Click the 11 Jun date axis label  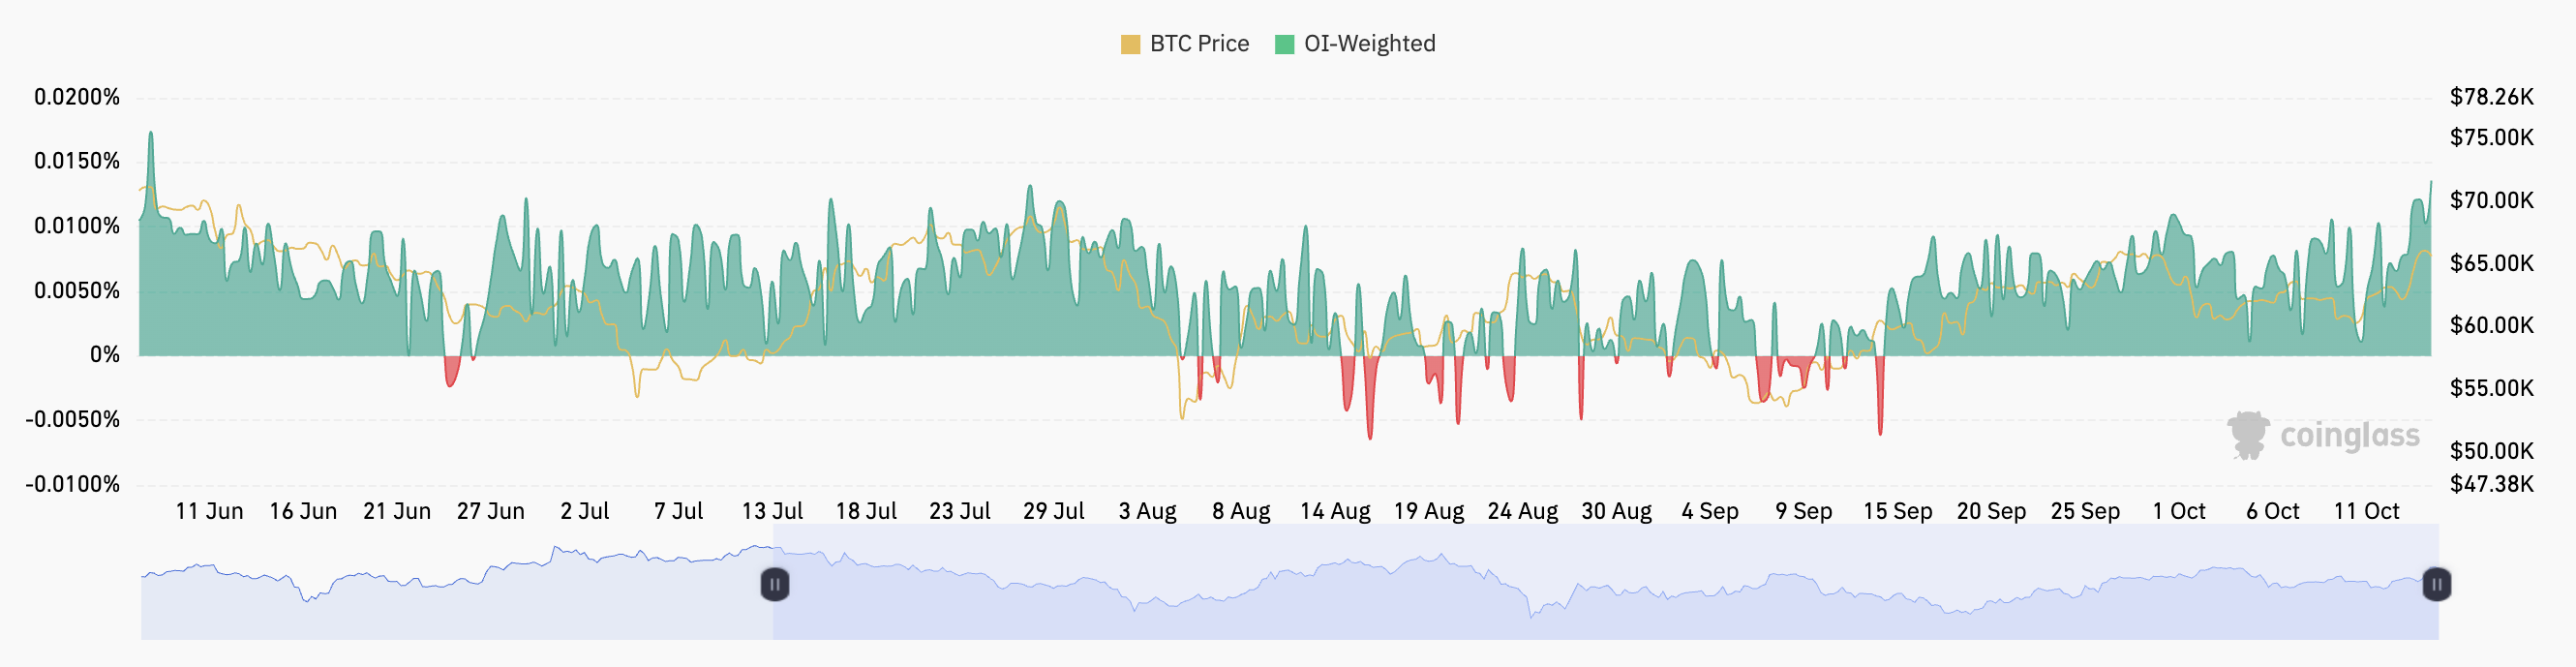click(209, 512)
